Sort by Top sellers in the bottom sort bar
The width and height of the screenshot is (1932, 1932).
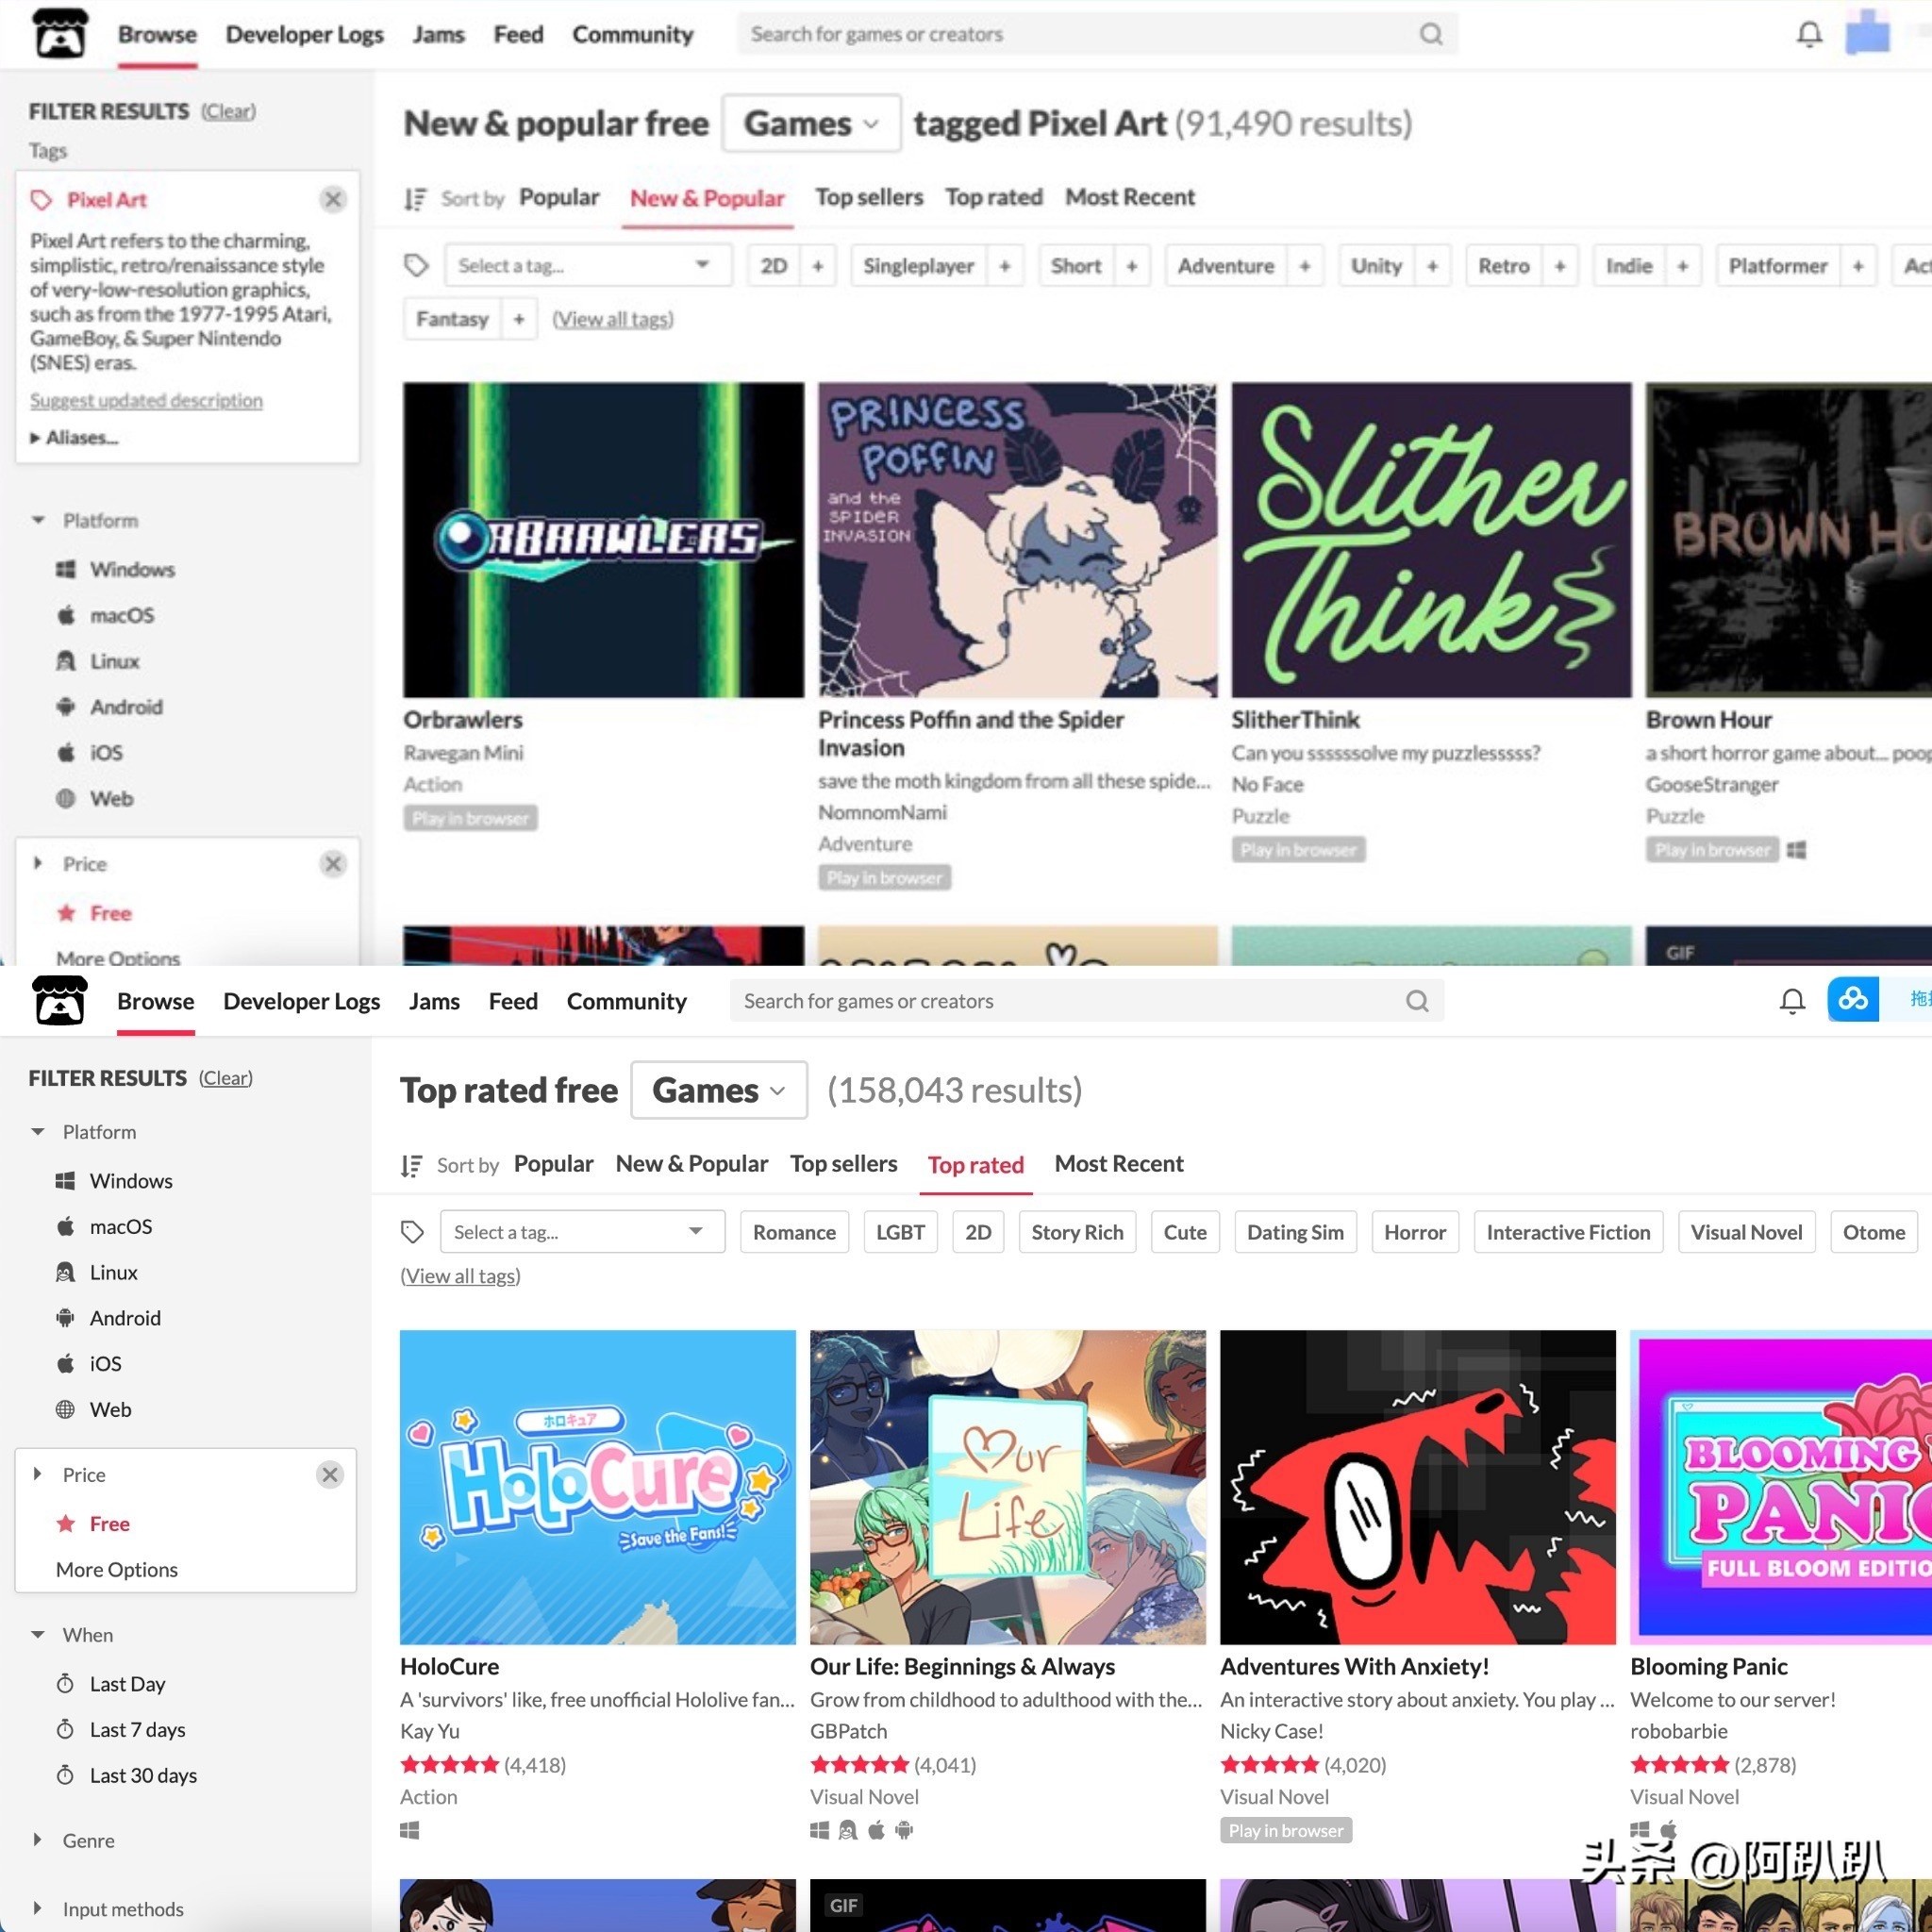pos(844,1164)
